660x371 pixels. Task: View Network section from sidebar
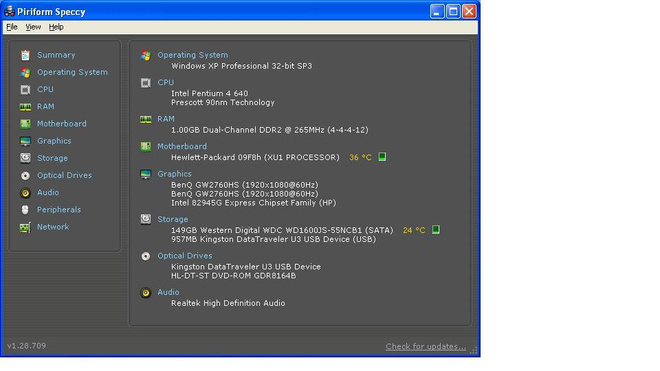[53, 227]
